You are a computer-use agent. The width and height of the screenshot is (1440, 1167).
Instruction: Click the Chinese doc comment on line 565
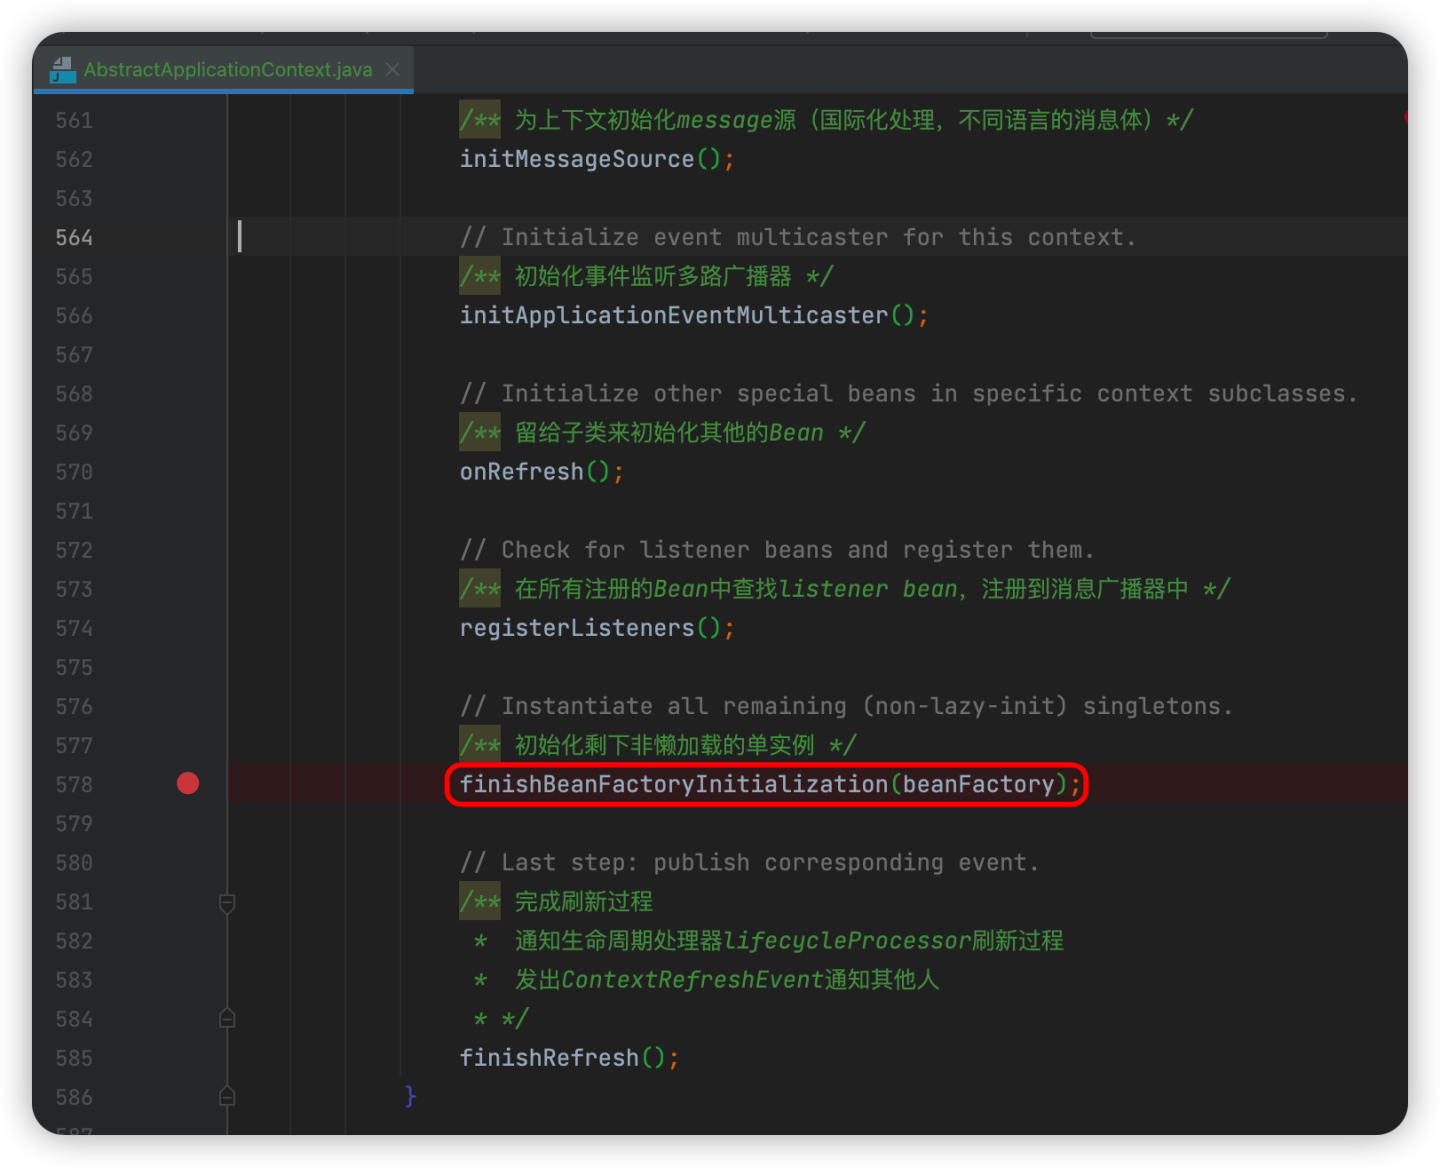pos(646,277)
